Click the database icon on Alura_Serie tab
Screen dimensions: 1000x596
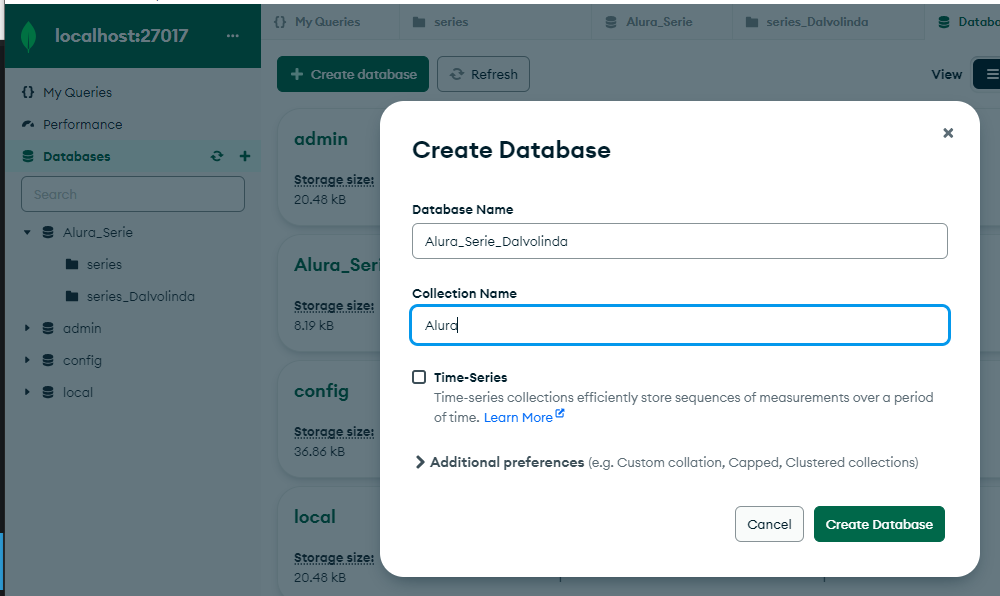click(x=609, y=21)
